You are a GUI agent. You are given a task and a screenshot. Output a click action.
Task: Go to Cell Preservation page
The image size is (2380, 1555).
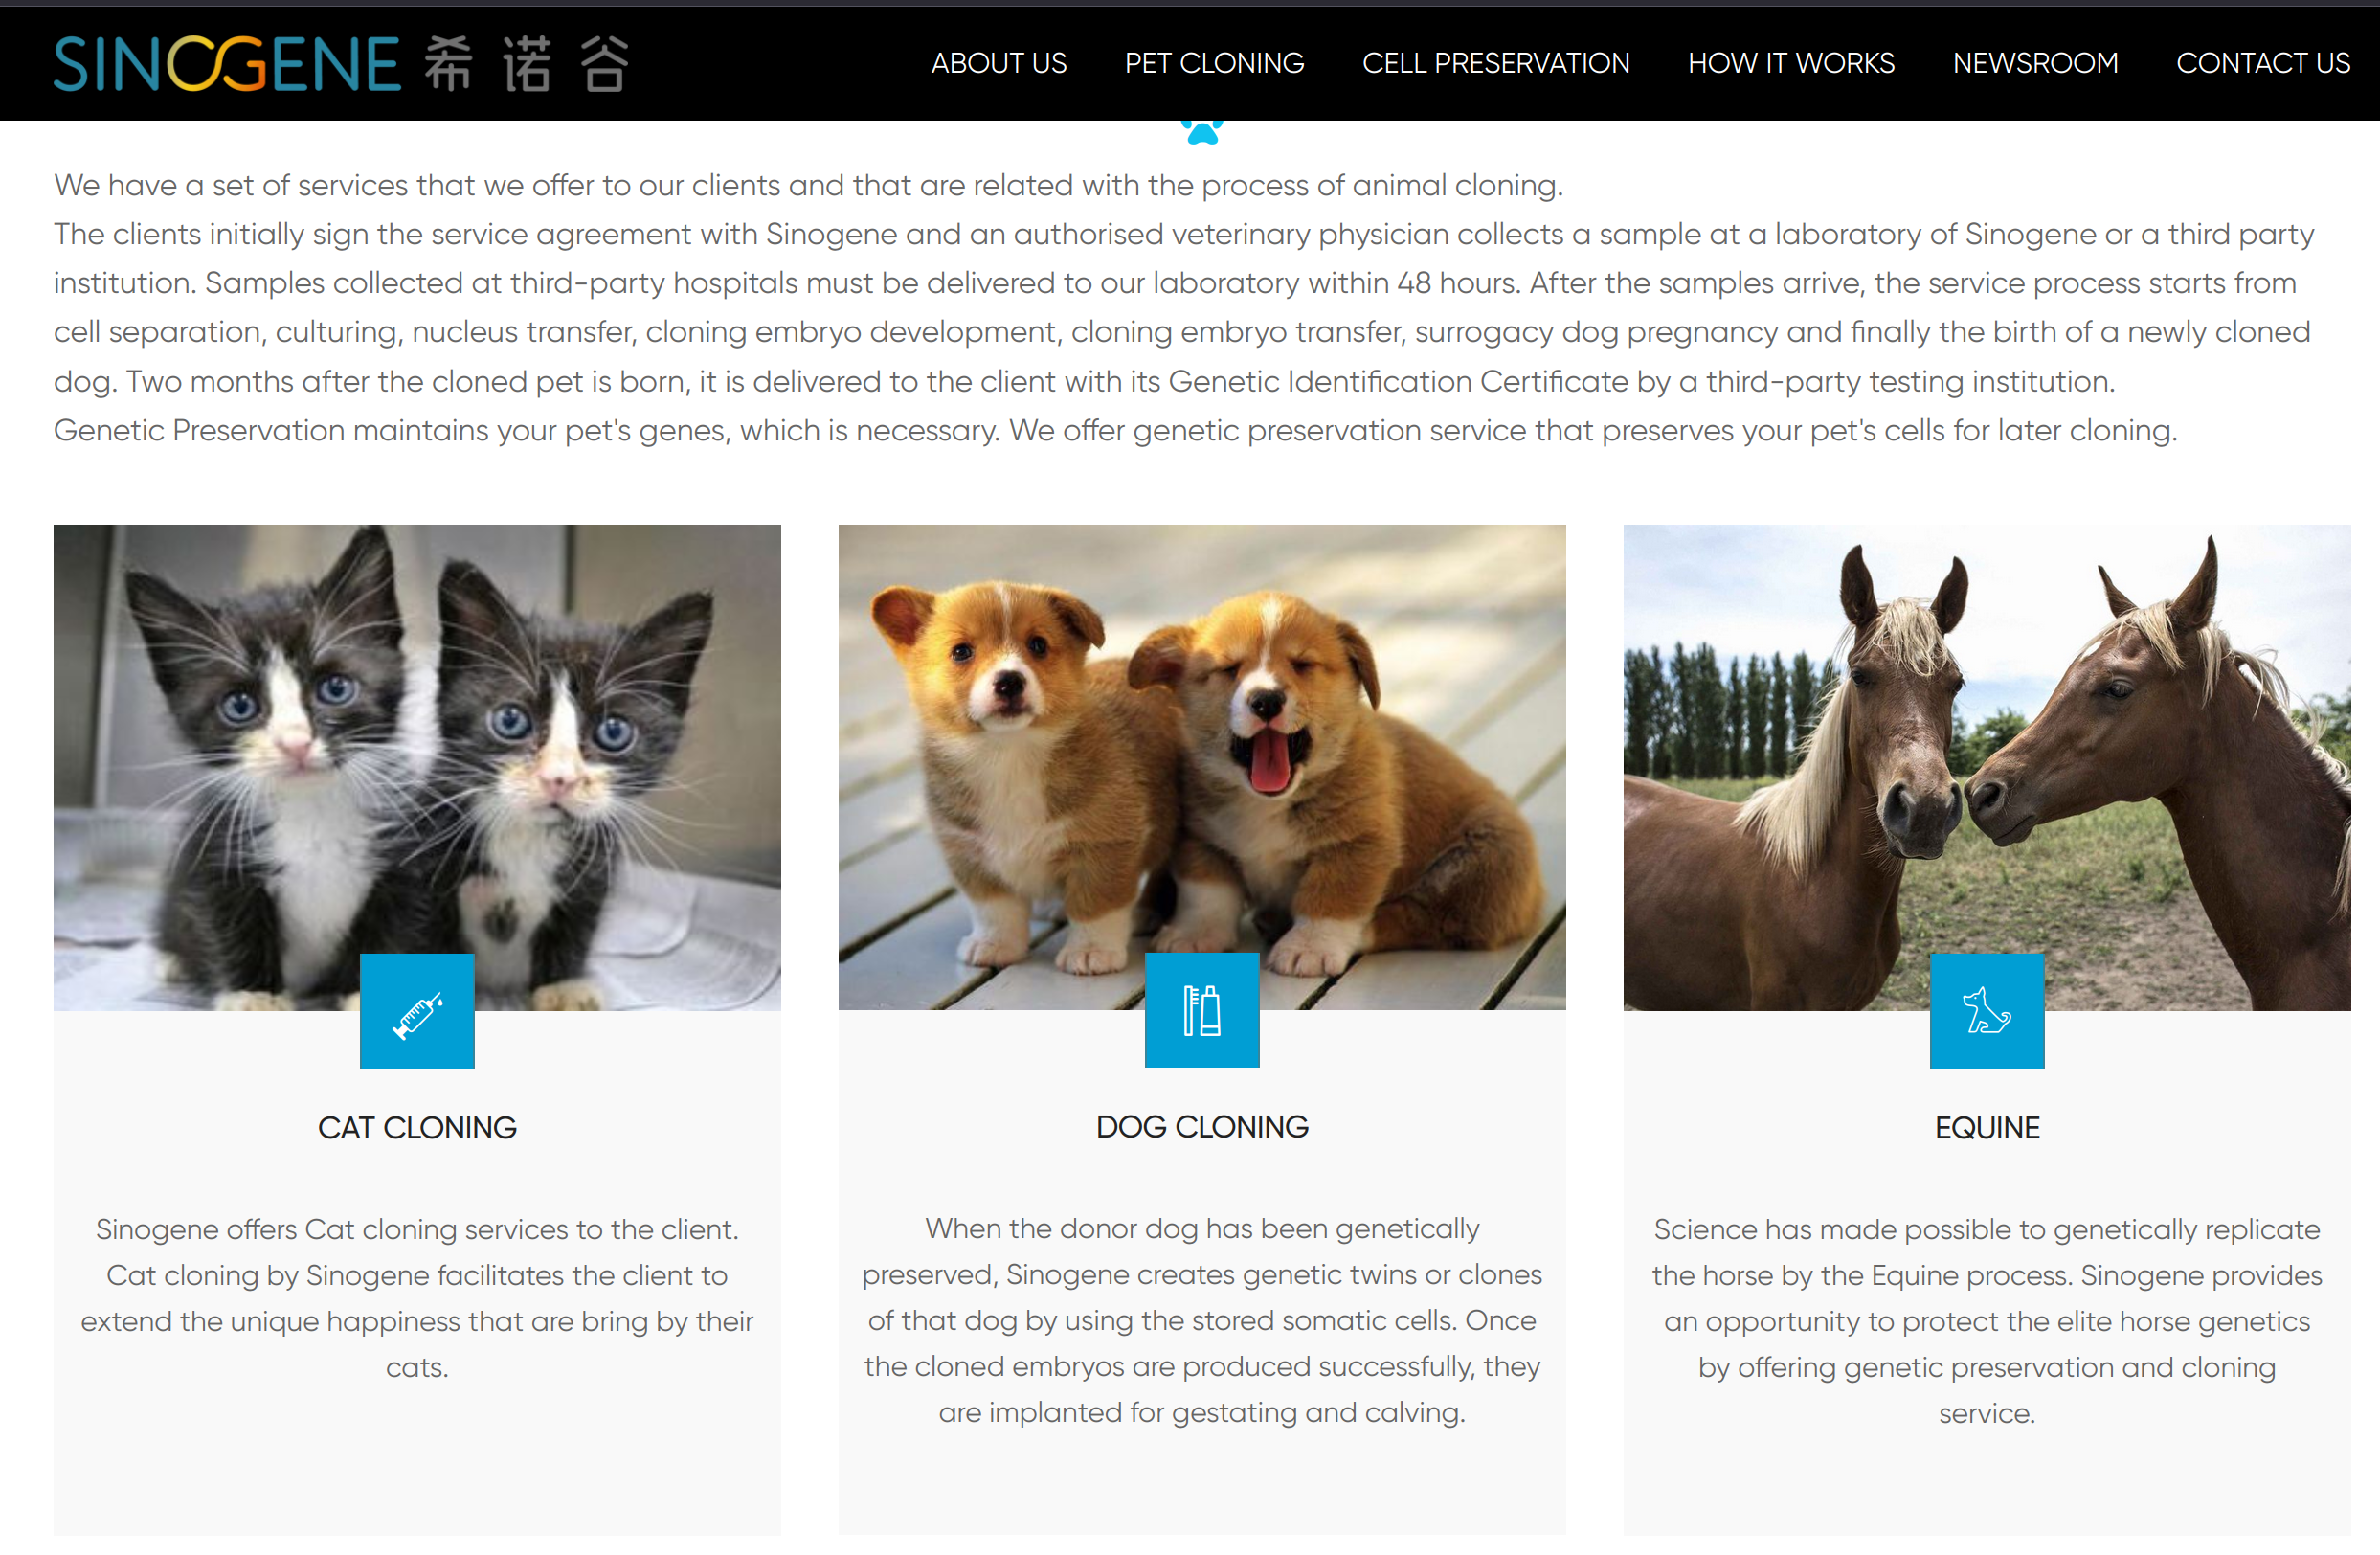pyautogui.click(x=1496, y=63)
